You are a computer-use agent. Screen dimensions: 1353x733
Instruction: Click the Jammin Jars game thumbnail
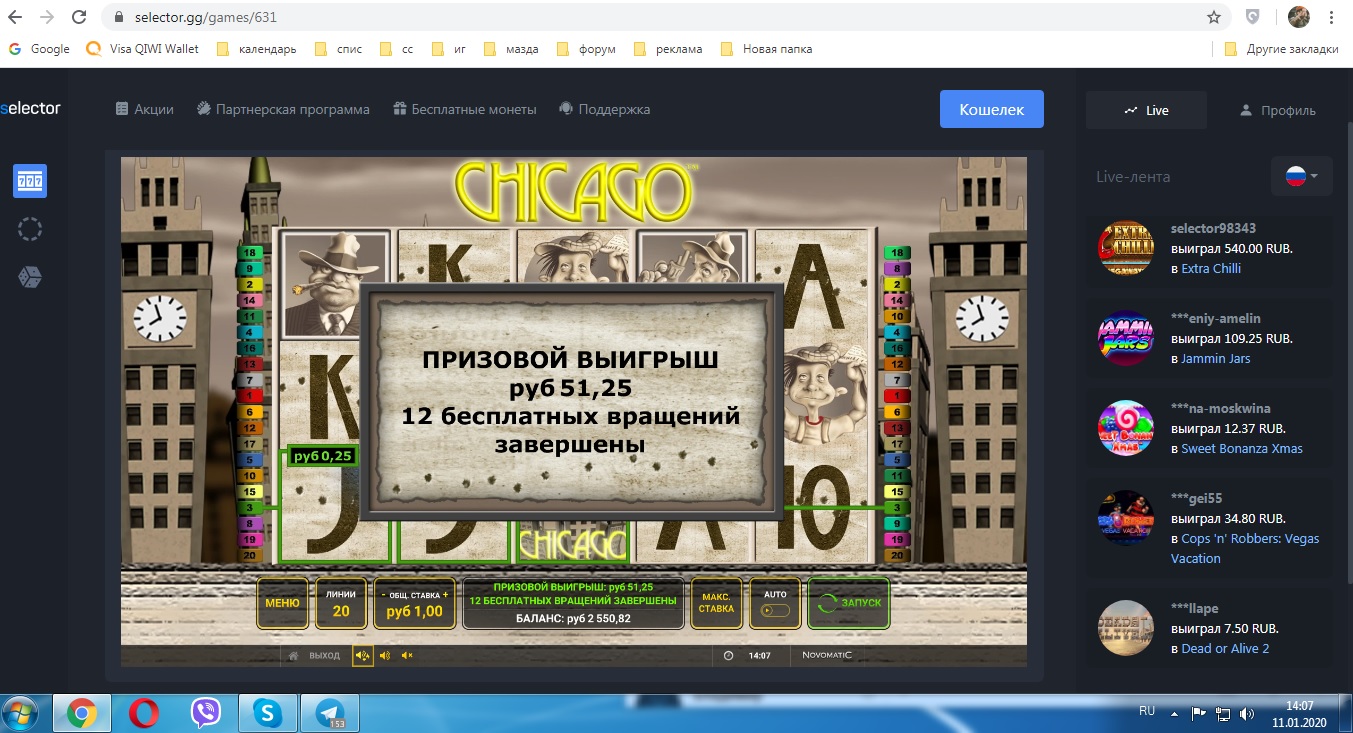point(1125,338)
